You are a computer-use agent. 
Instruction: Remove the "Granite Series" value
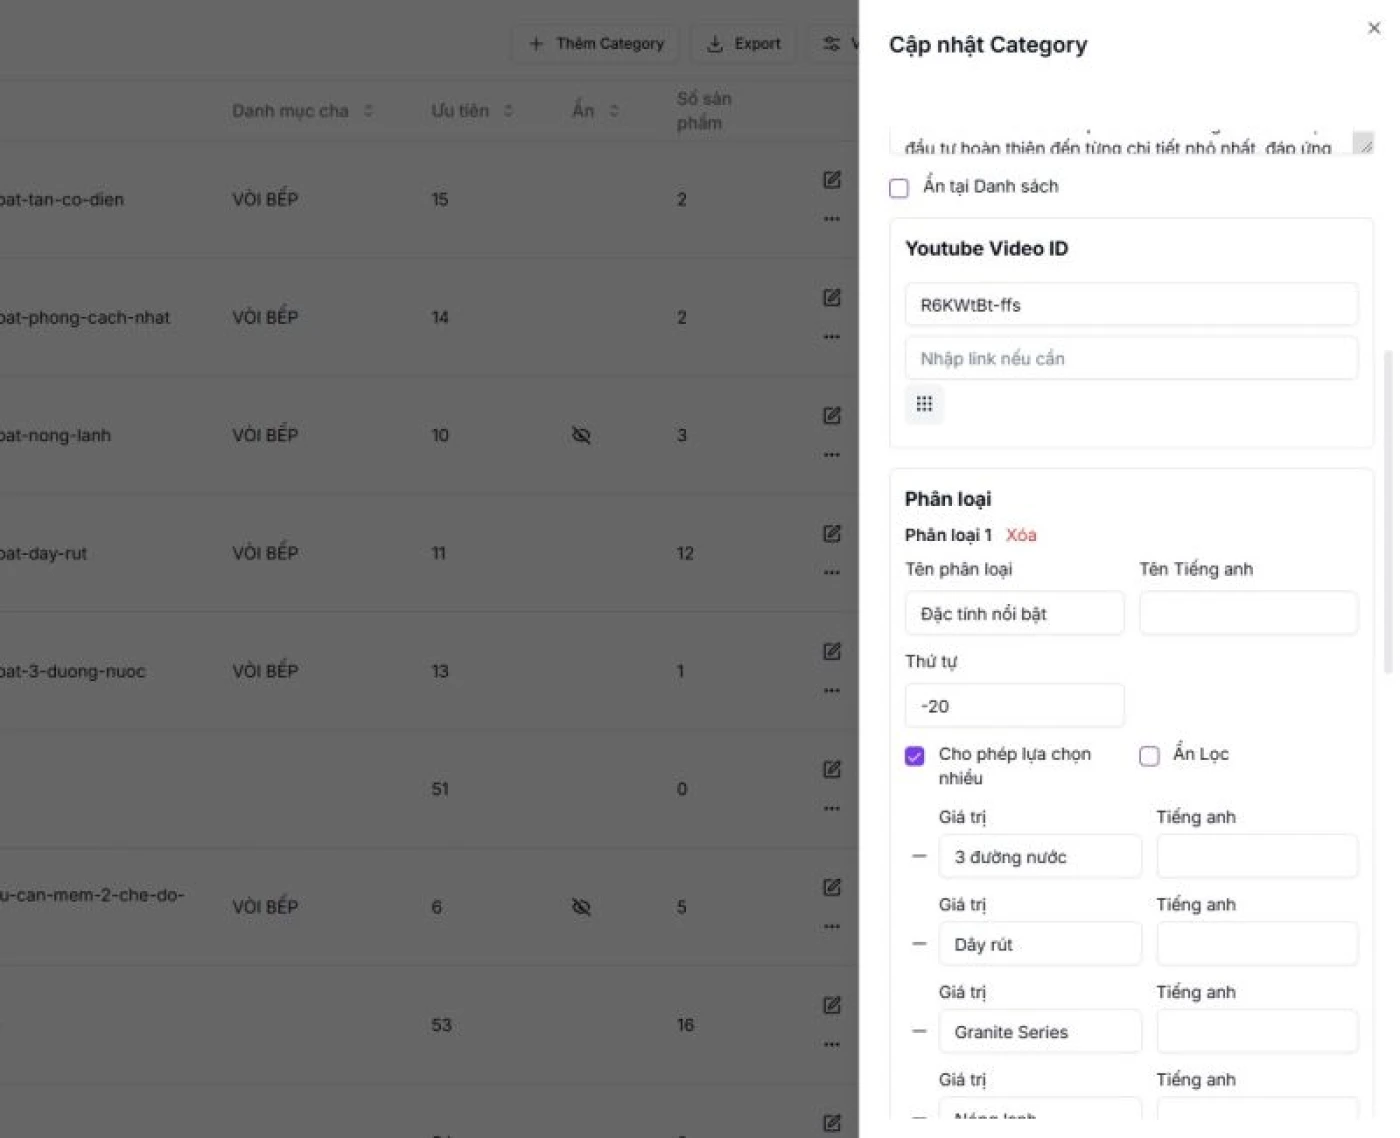pyautogui.click(x=918, y=1031)
